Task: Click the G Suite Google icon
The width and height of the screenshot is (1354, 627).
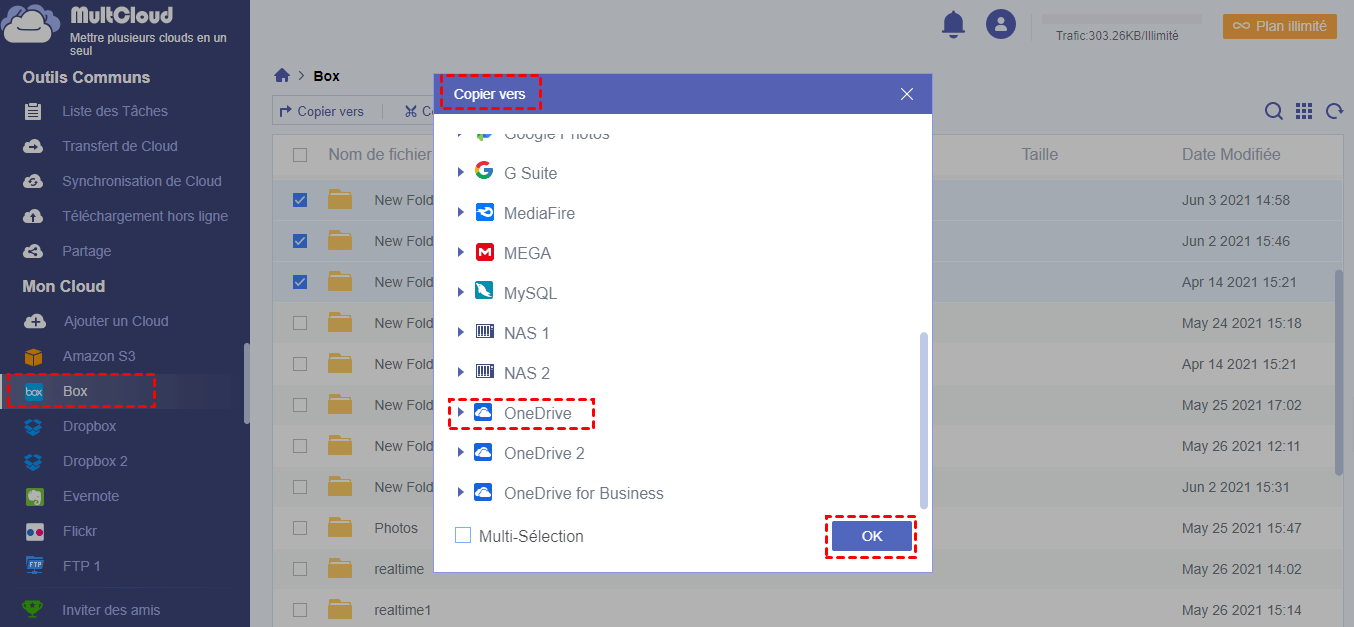Action: [484, 171]
